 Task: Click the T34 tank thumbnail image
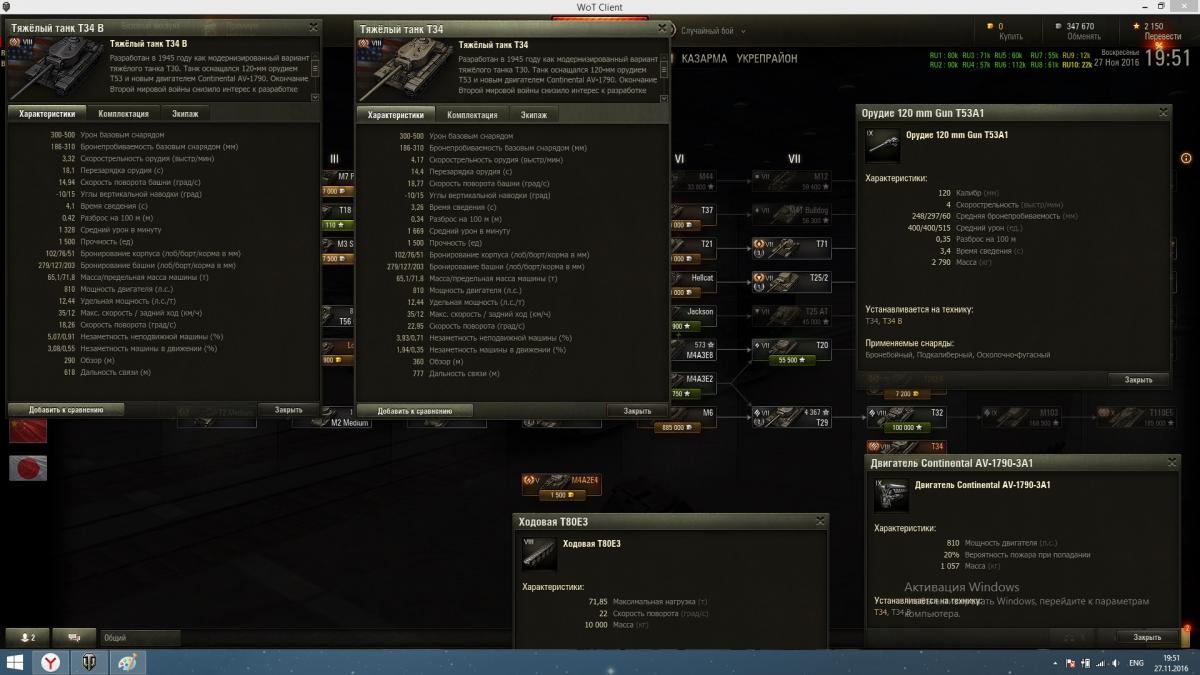click(x=404, y=69)
